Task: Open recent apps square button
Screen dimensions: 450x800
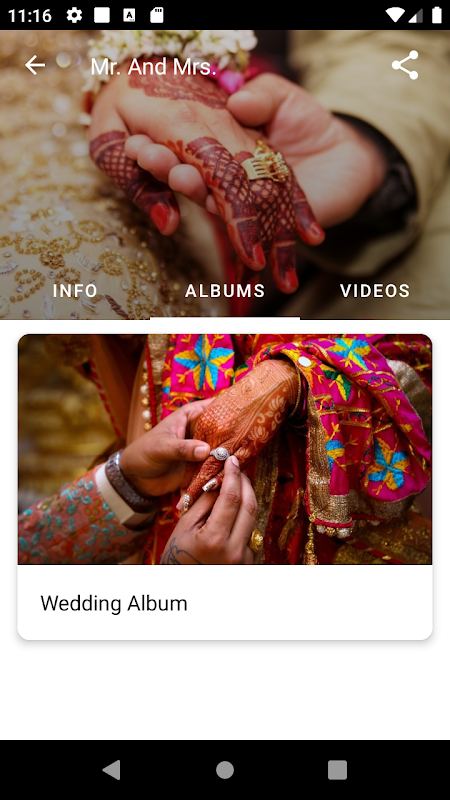Action: coord(337,770)
